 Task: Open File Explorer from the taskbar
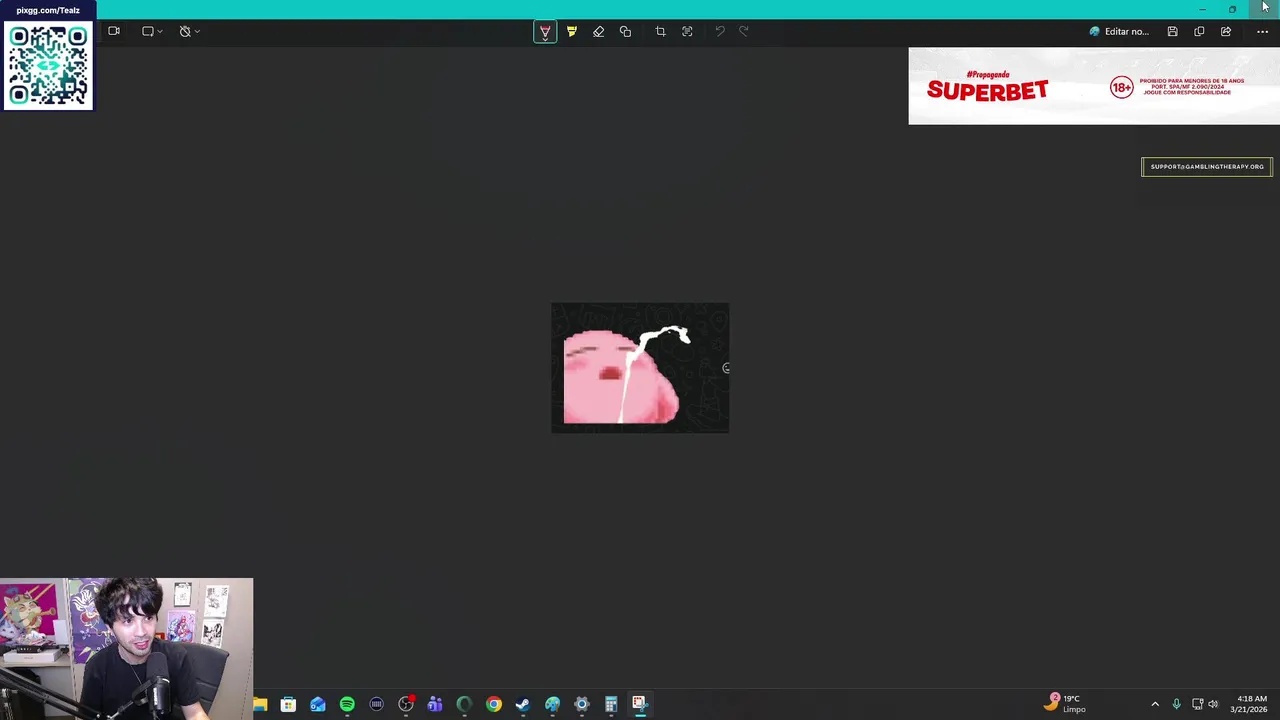(260, 705)
